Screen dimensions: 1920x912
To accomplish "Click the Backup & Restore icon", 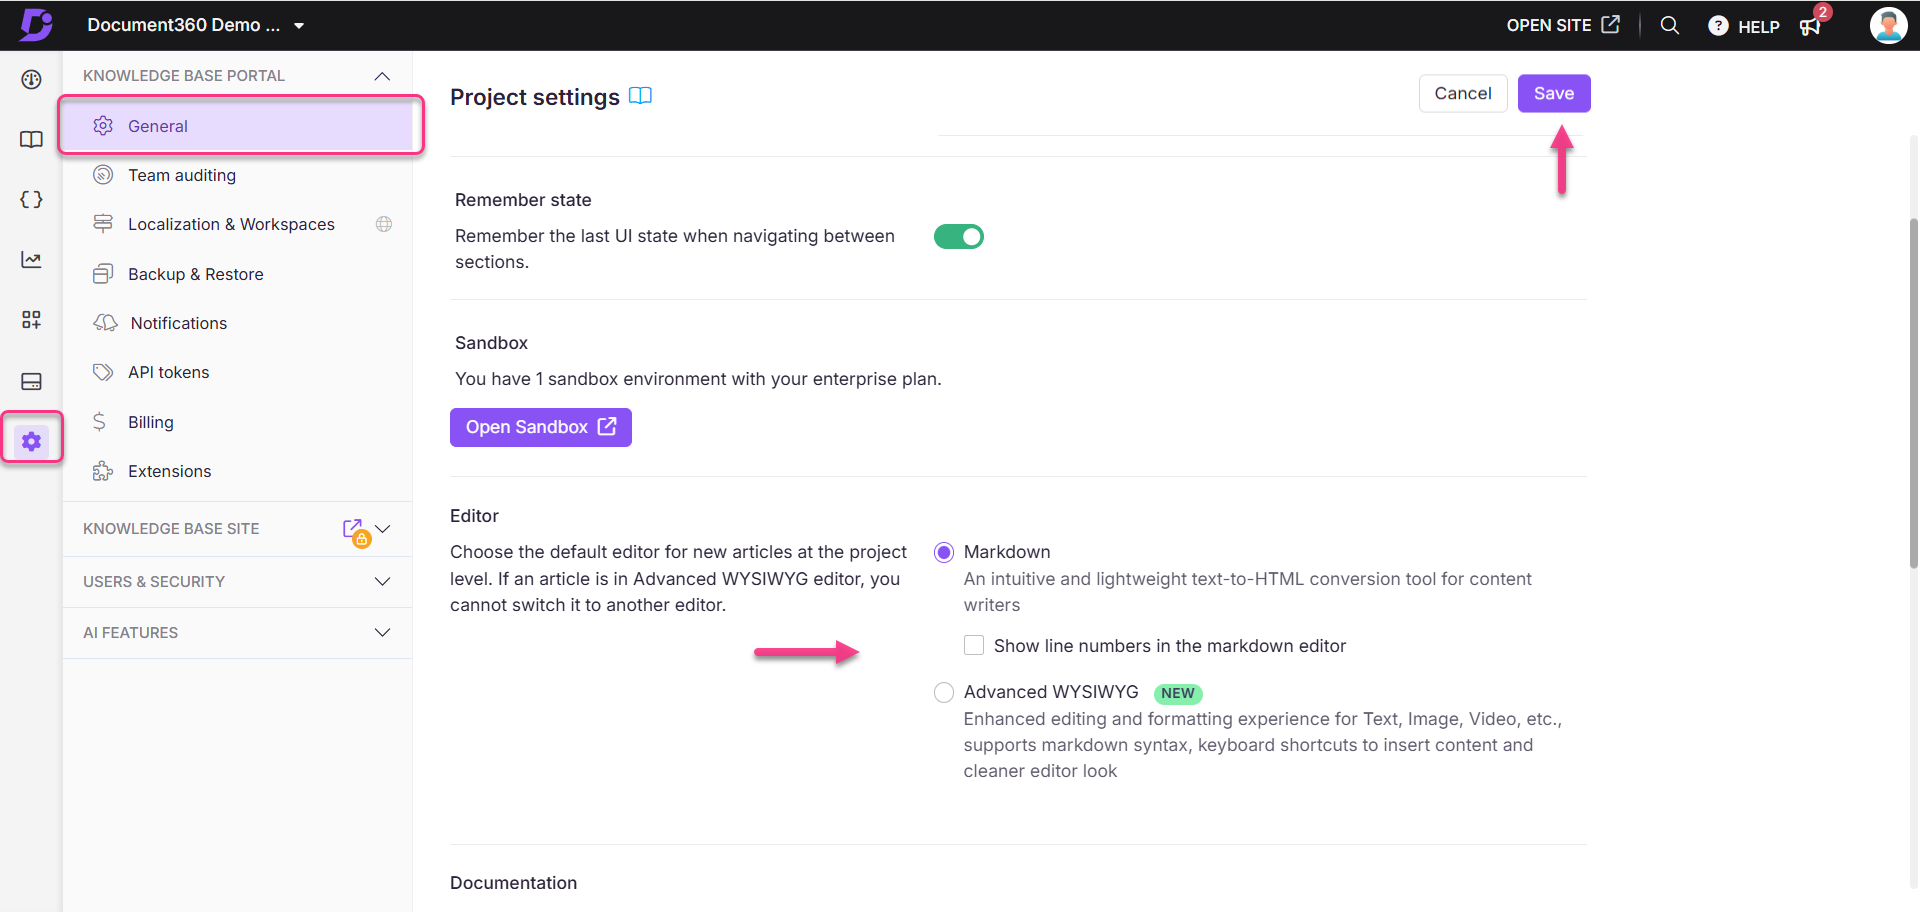I will (102, 274).
